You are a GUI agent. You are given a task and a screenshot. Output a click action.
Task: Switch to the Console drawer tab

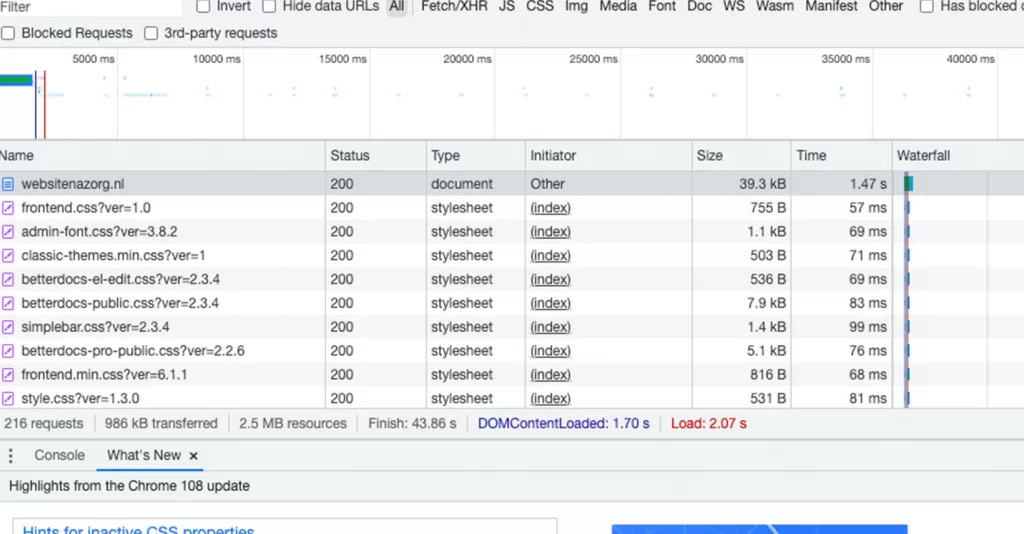59,456
